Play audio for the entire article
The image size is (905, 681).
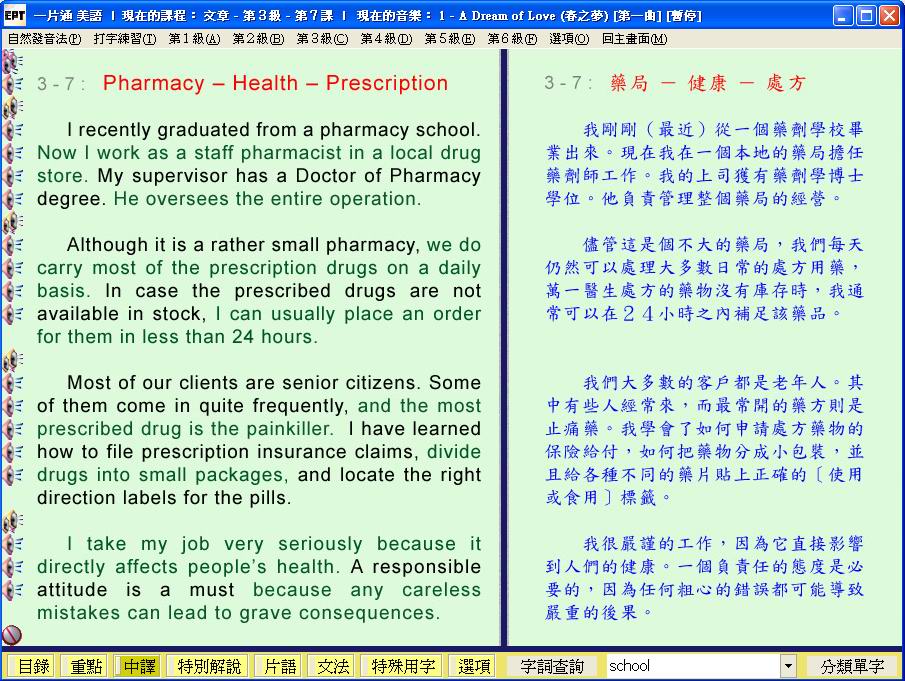12,61
